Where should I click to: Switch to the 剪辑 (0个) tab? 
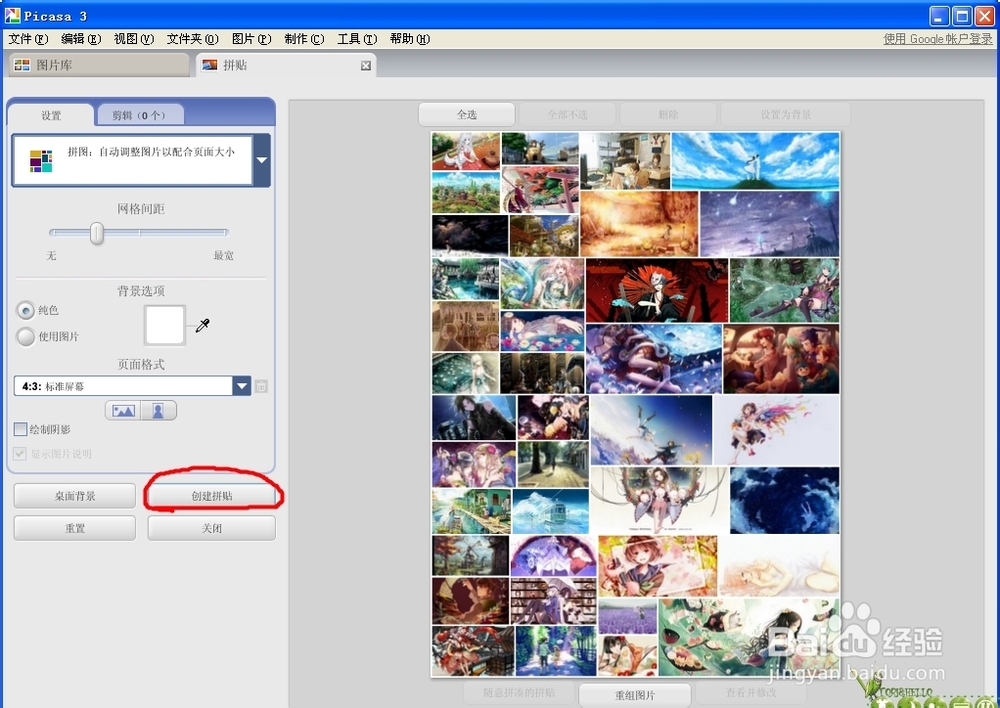coord(140,115)
